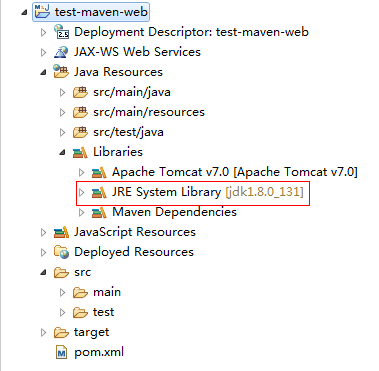The image size is (379, 371).
Task: Expand the src/main/resources source folder
Action: coord(62,112)
